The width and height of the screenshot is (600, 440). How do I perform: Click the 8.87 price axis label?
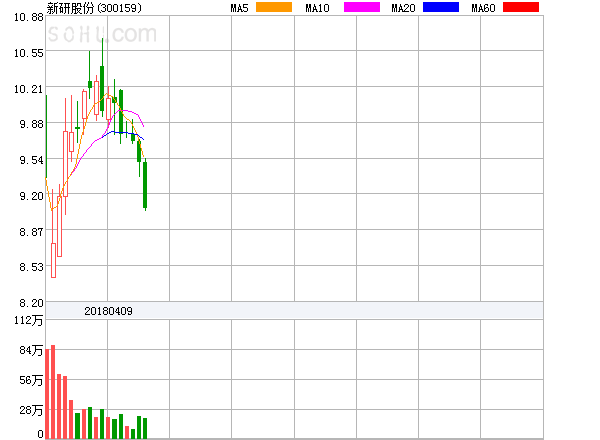(31, 232)
